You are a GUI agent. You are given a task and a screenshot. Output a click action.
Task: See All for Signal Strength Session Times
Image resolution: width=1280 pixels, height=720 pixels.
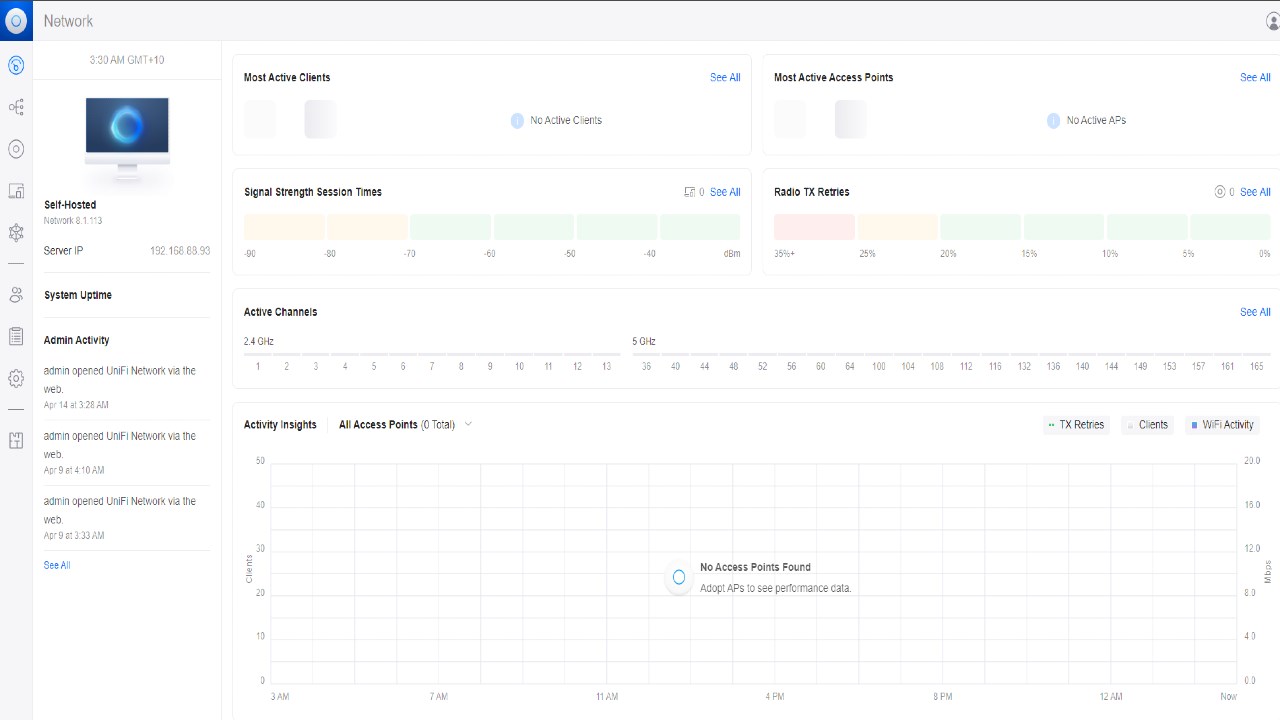(x=725, y=192)
